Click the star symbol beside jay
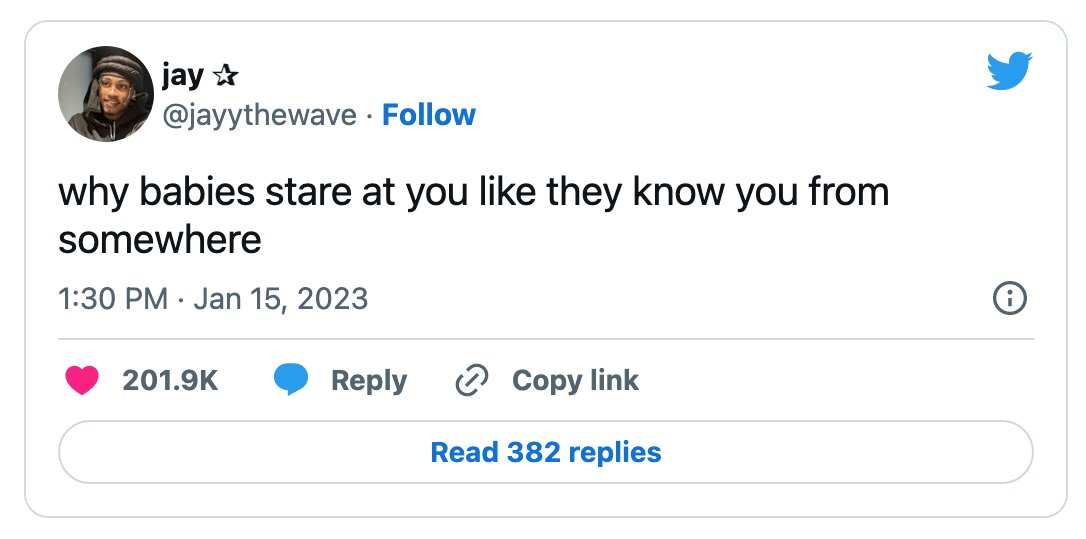This screenshot has height=539, width=1086. pos(225,76)
